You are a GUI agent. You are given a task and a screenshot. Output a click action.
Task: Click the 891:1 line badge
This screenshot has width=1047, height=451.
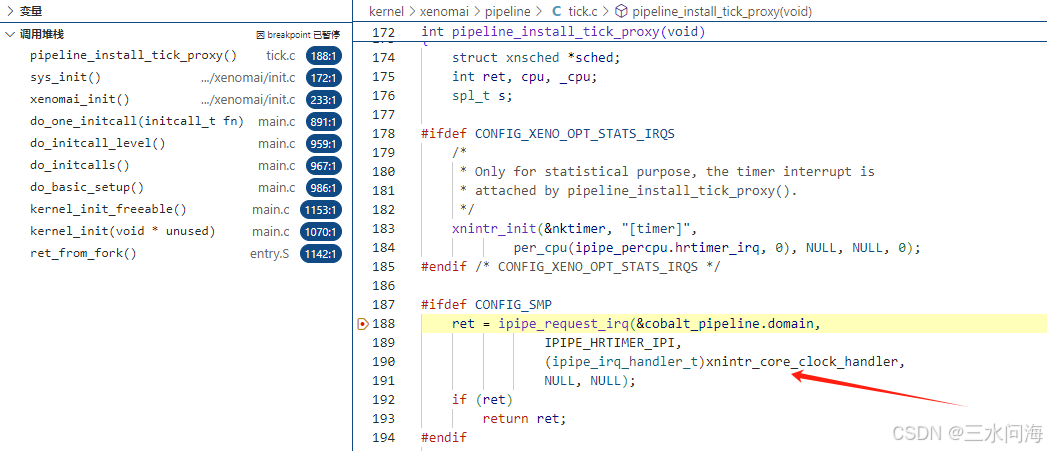point(324,122)
